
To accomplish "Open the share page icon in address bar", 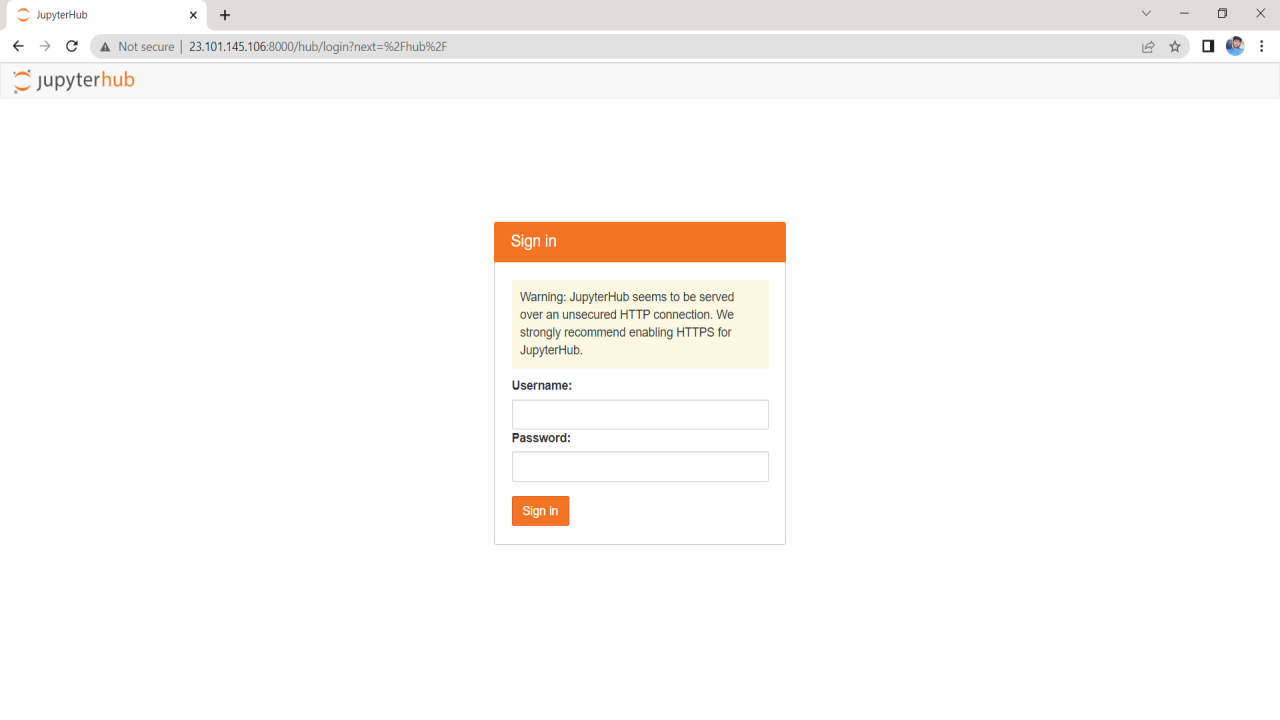I will pos(1148,47).
